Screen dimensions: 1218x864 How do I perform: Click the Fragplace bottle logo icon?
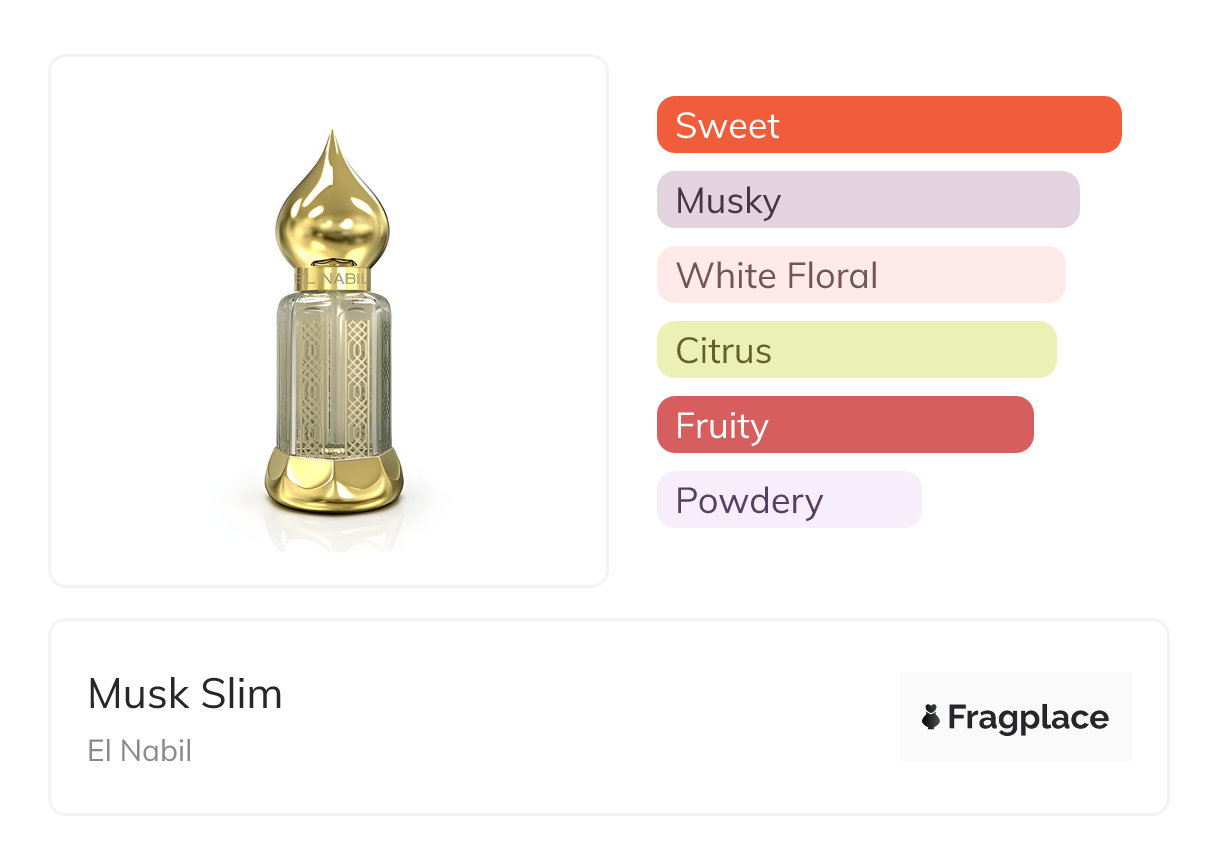click(x=931, y=717)
